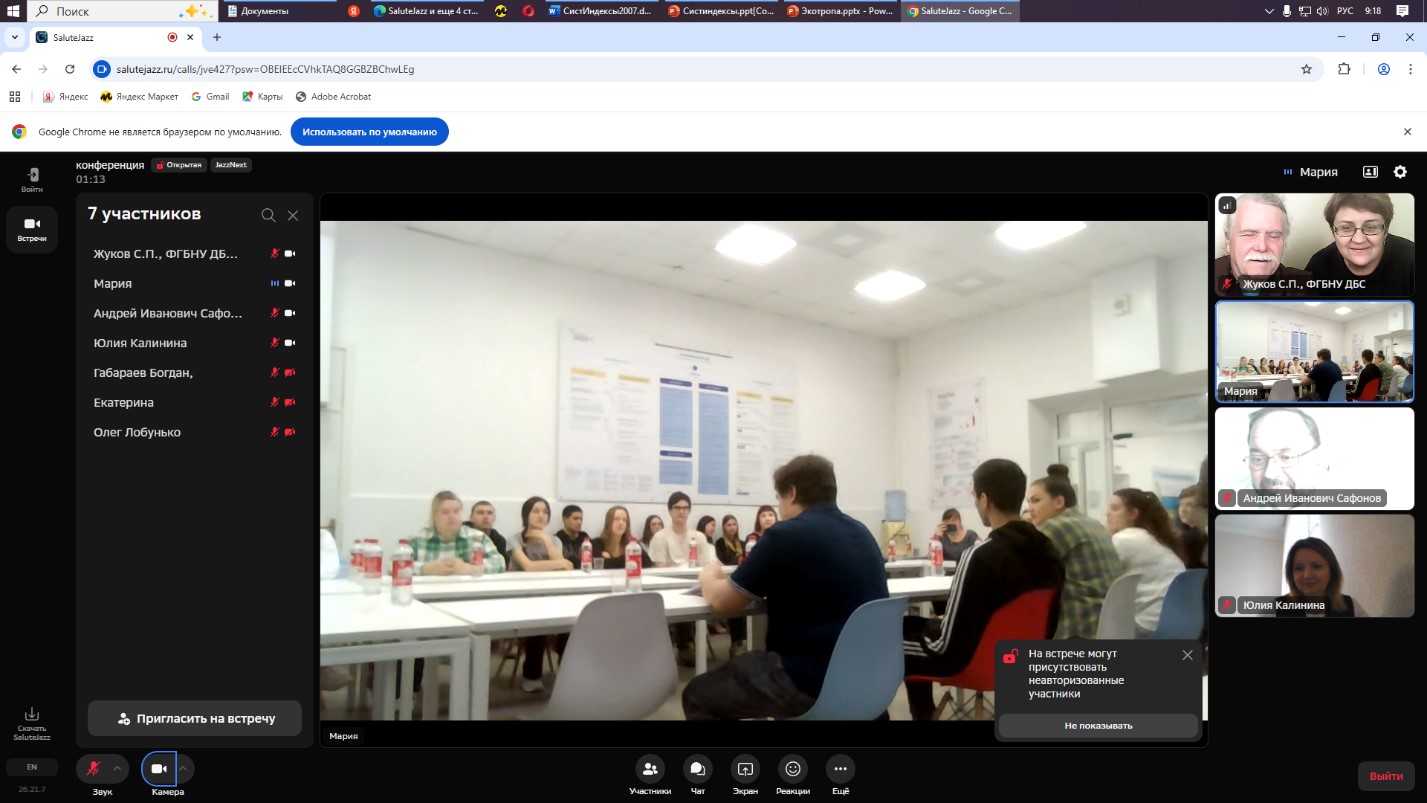Open Chrome tab search dropdown arrow
This screenshot has height=803, width=1427.
(15, 37)
